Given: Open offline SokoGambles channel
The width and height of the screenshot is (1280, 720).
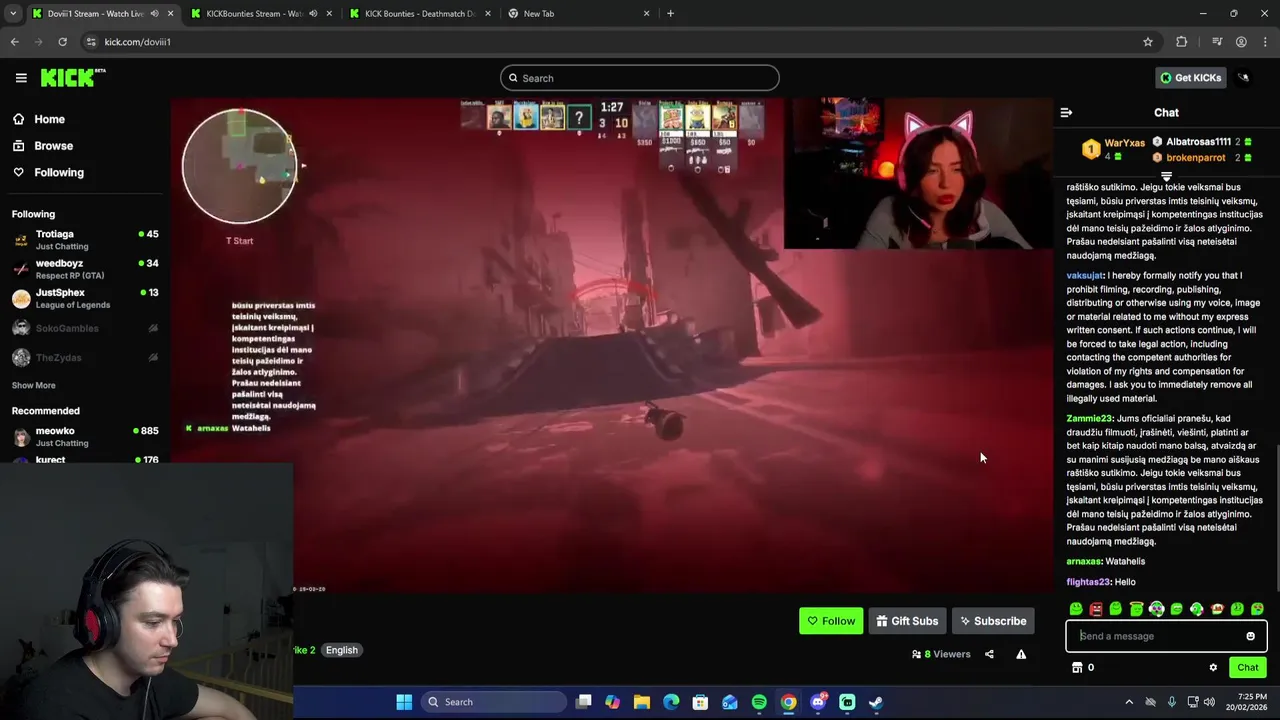Looking at the screenshot, I should point(84,328).
